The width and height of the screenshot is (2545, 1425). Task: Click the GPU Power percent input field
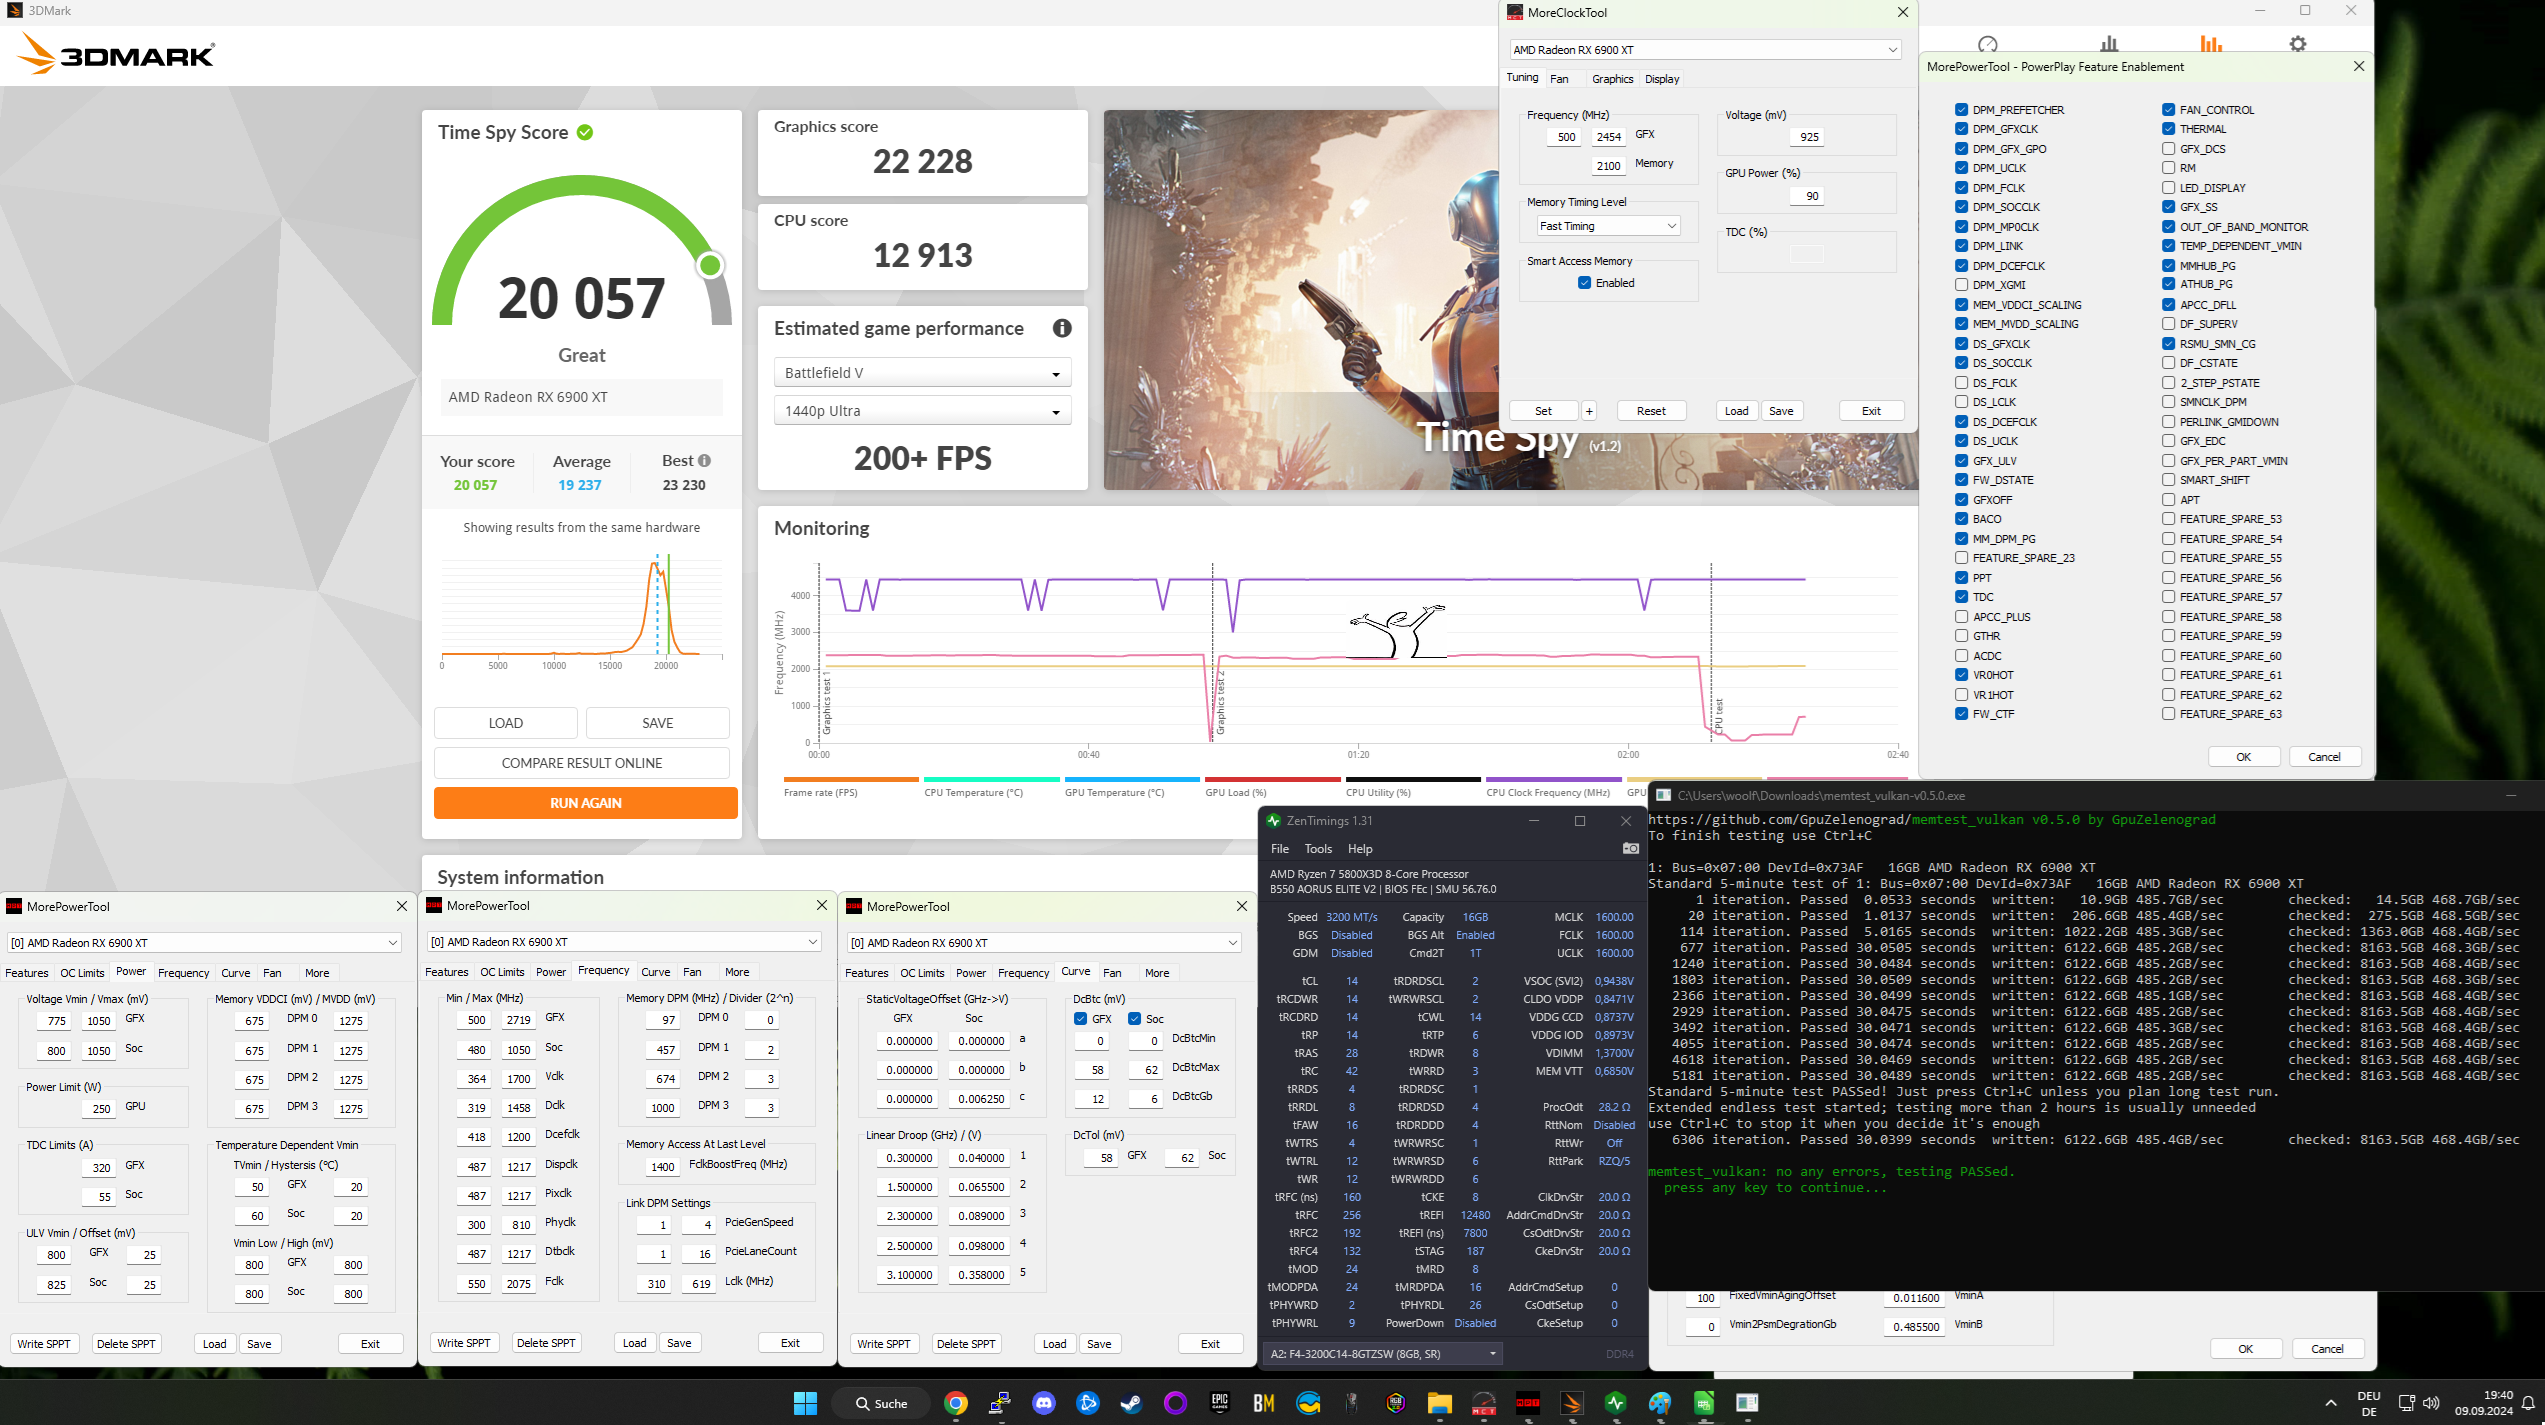(x=1806, y=196)
